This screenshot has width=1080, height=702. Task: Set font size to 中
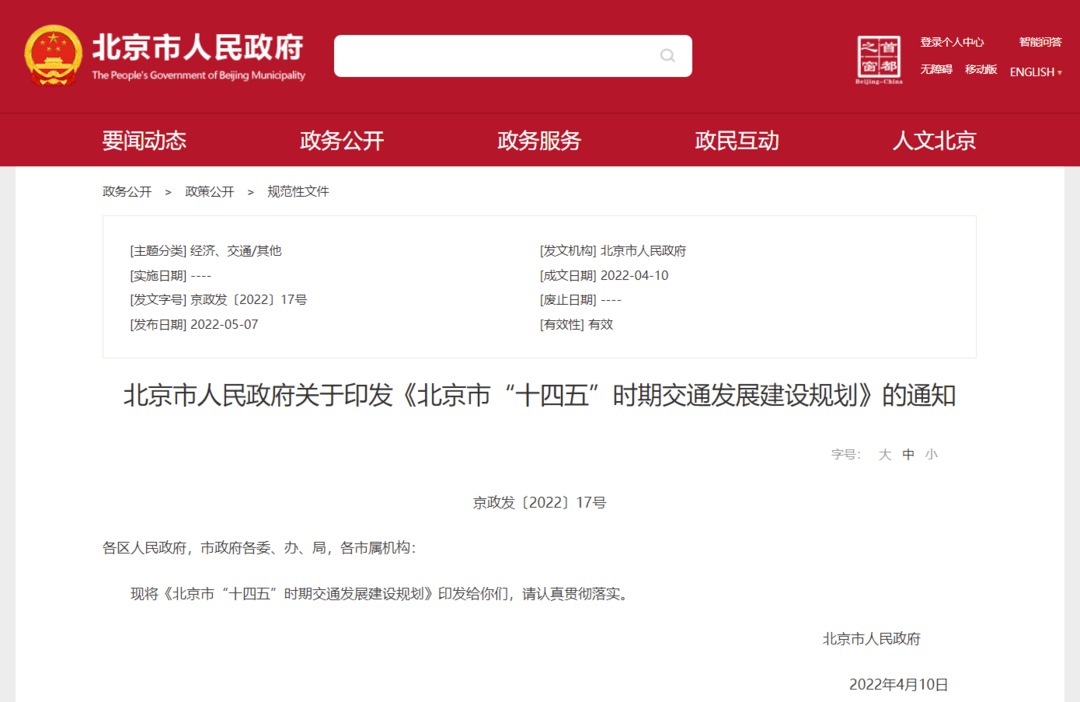(x=908, y=455)
